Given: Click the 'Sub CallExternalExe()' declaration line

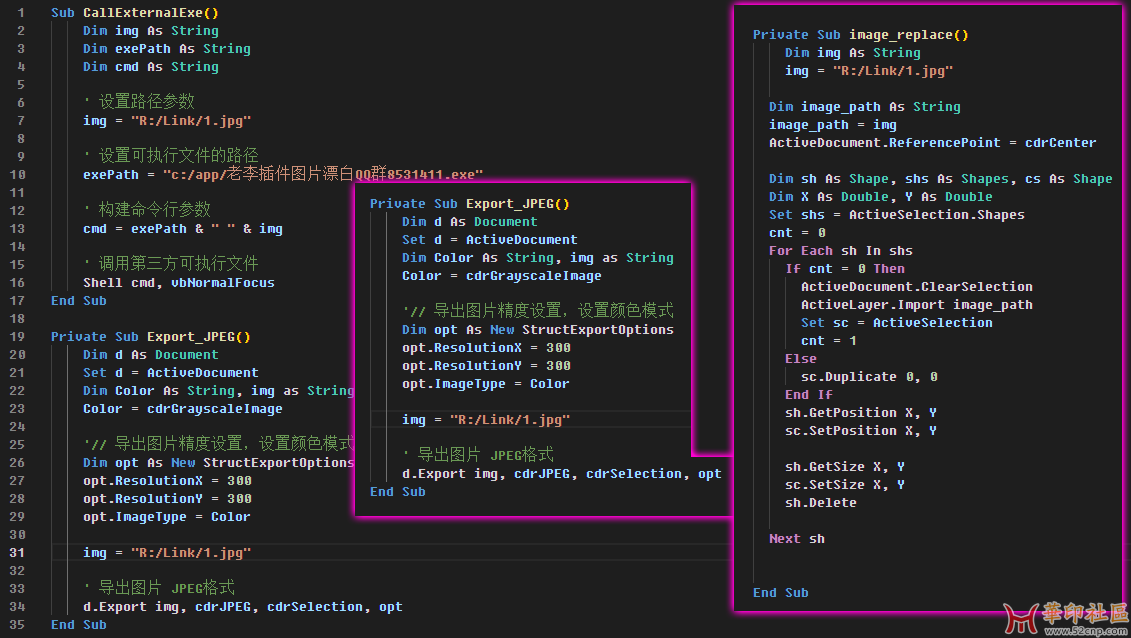Looking at the screenshot, I should pos(135,13).
